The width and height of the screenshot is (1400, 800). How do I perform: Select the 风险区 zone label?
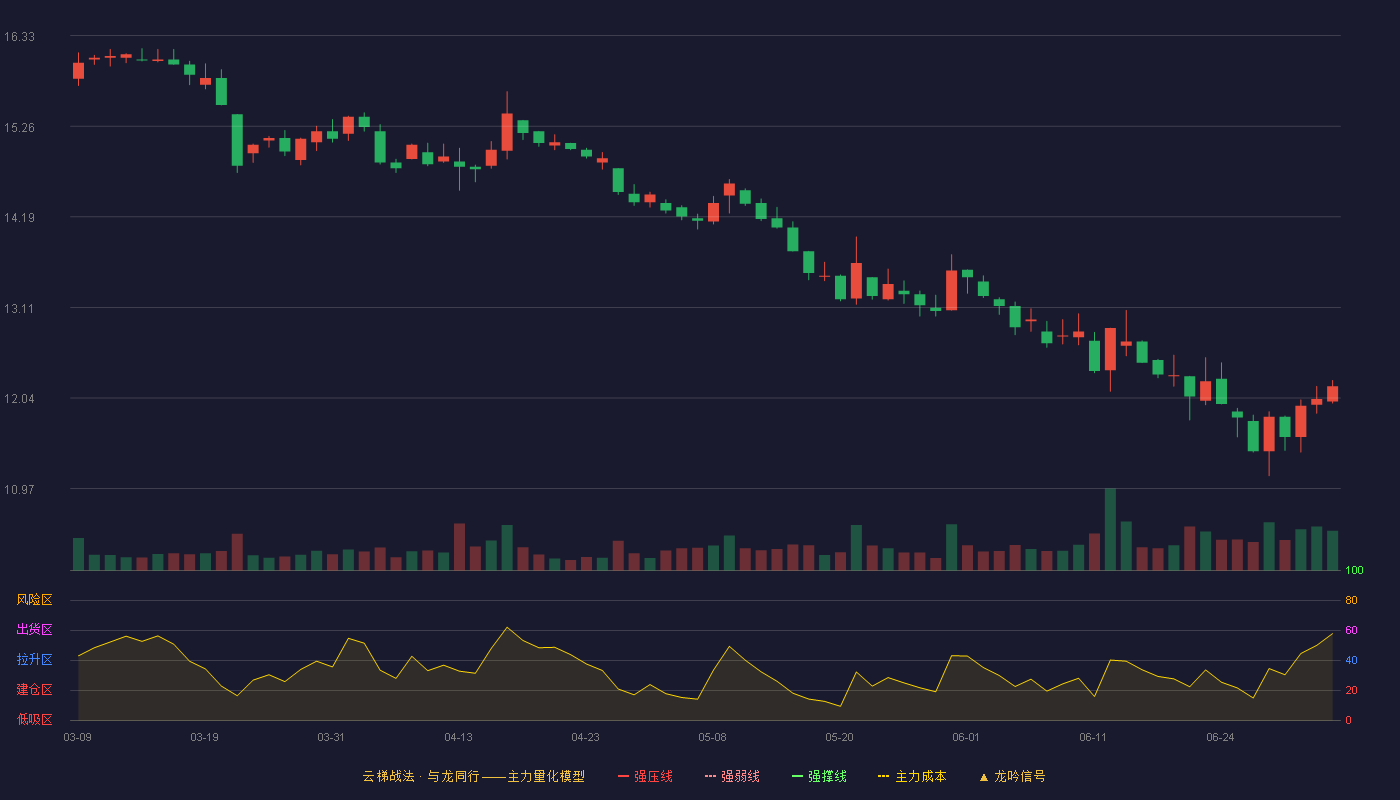point(34,600)
